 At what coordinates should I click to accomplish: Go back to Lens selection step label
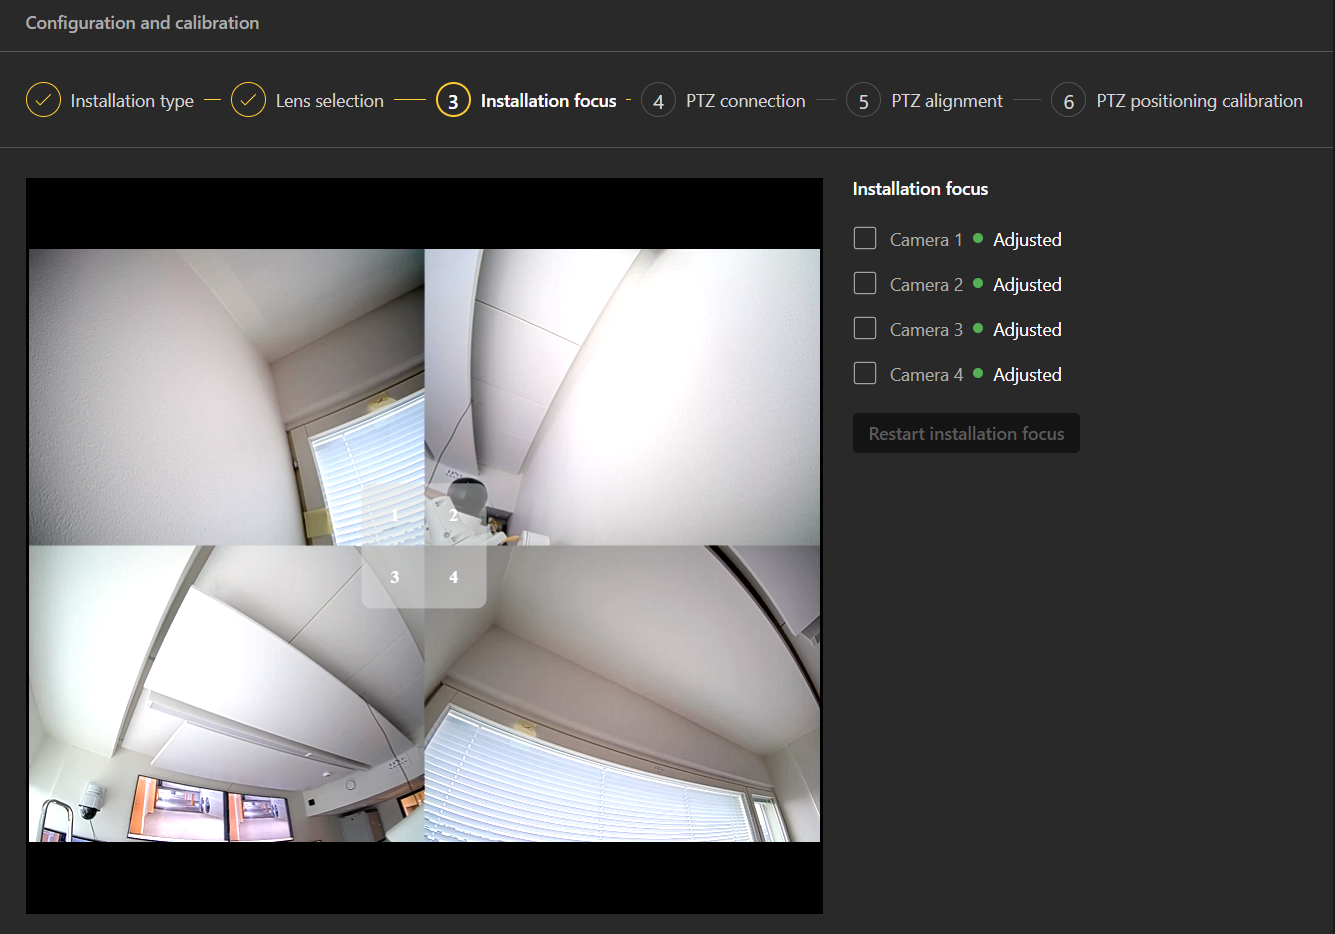coord(329,101)
